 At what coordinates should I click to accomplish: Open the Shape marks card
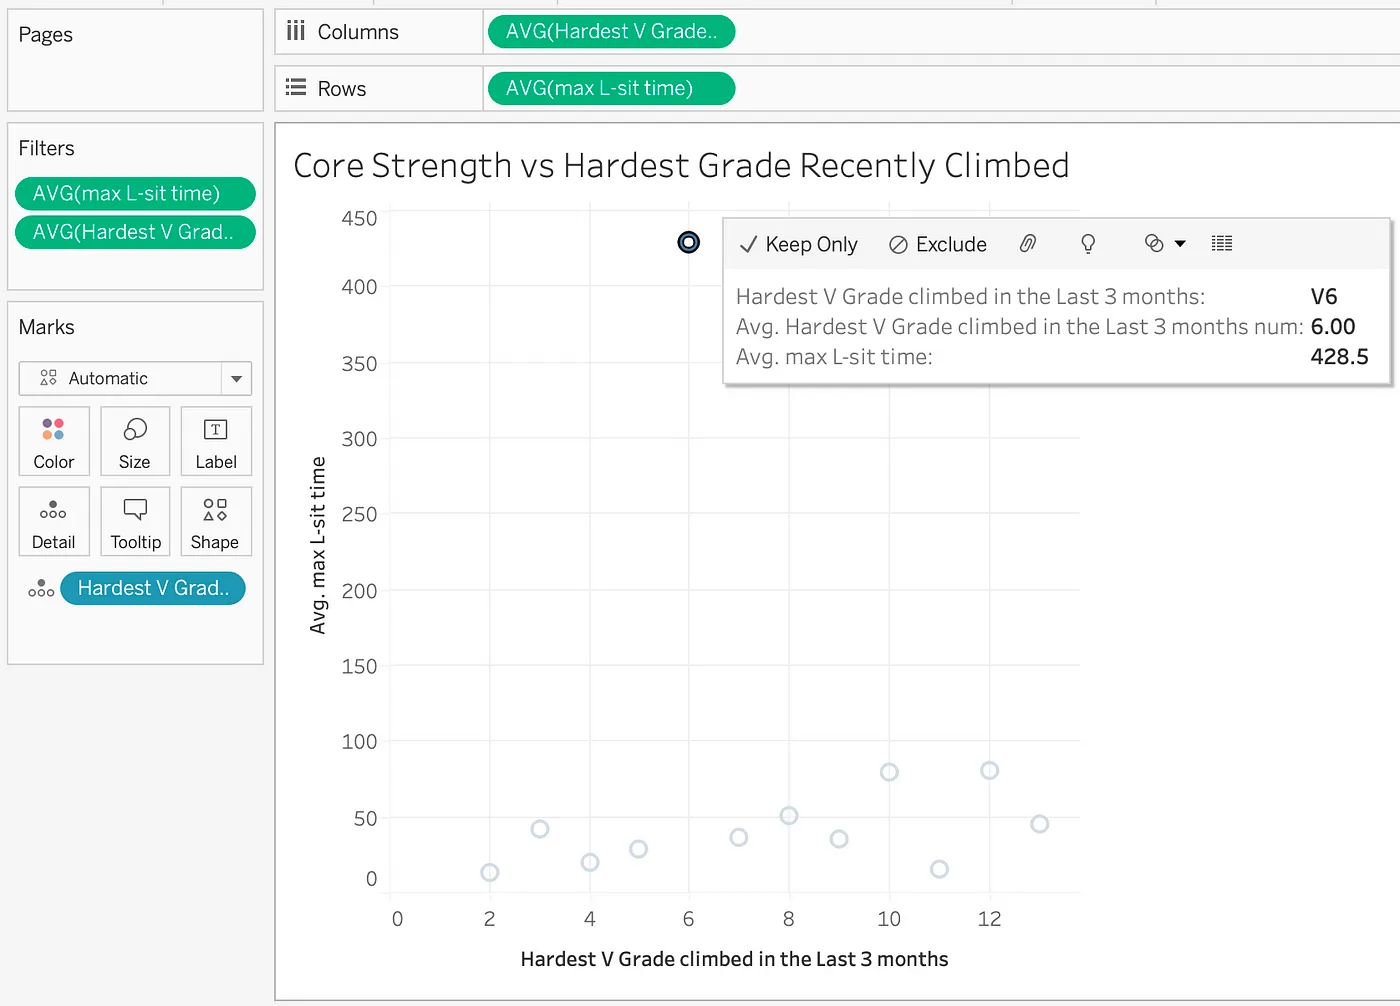(x=215, y=521)
